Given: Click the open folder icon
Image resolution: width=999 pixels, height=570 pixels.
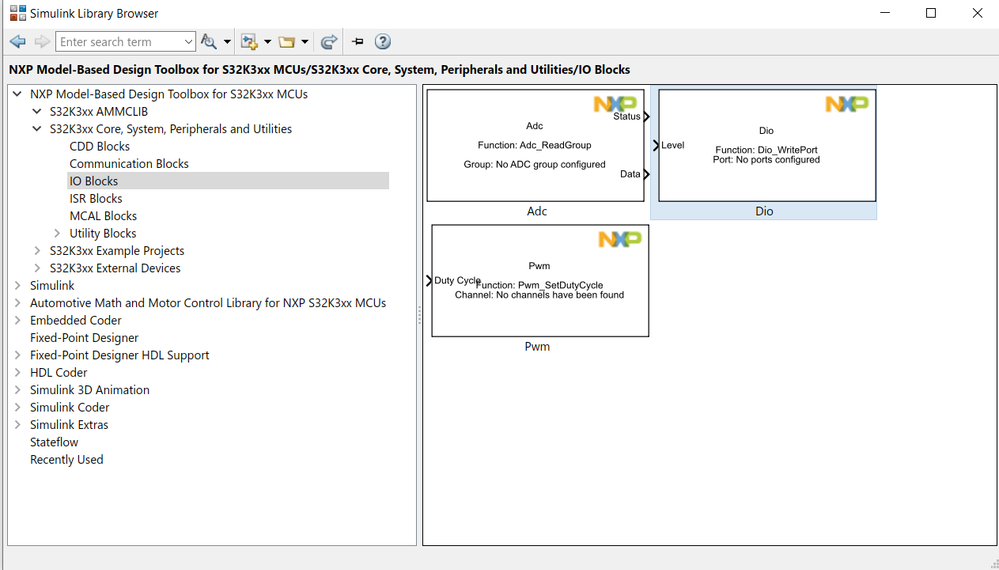Looking at the screenshot, I should tap(287, 42).
